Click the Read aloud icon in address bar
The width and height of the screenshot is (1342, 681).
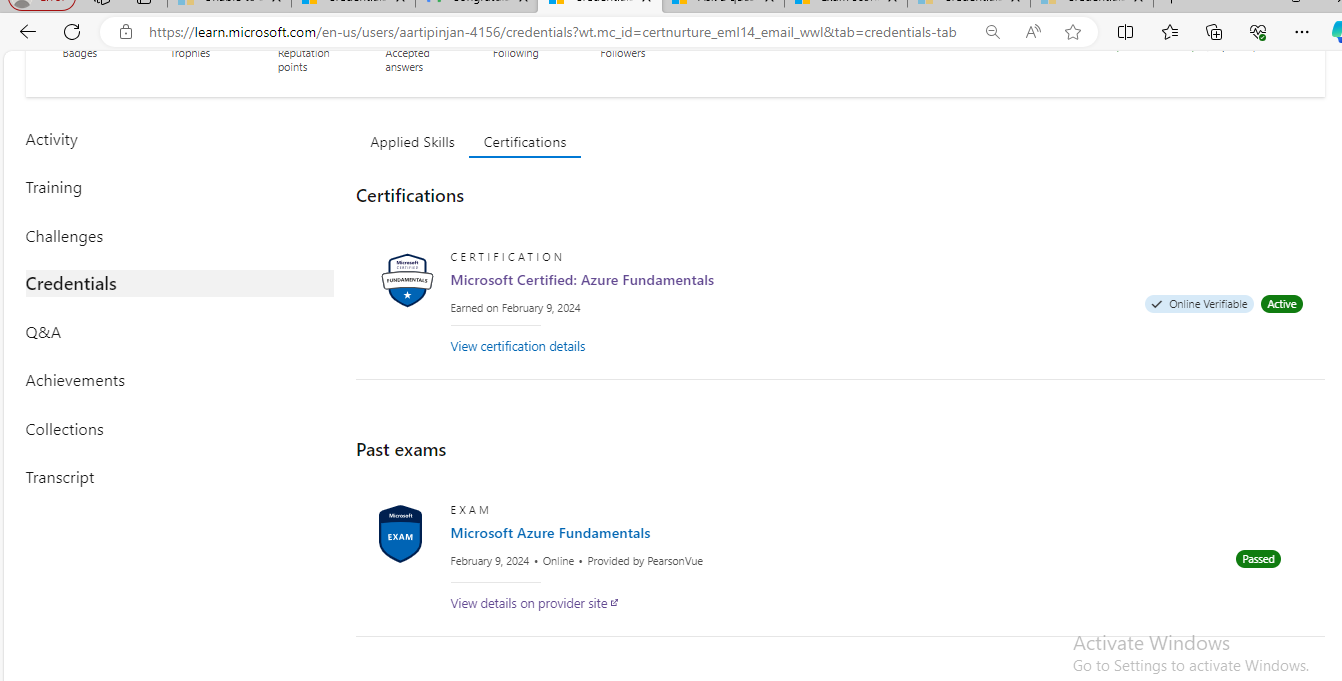click(x=1032, y=31)
